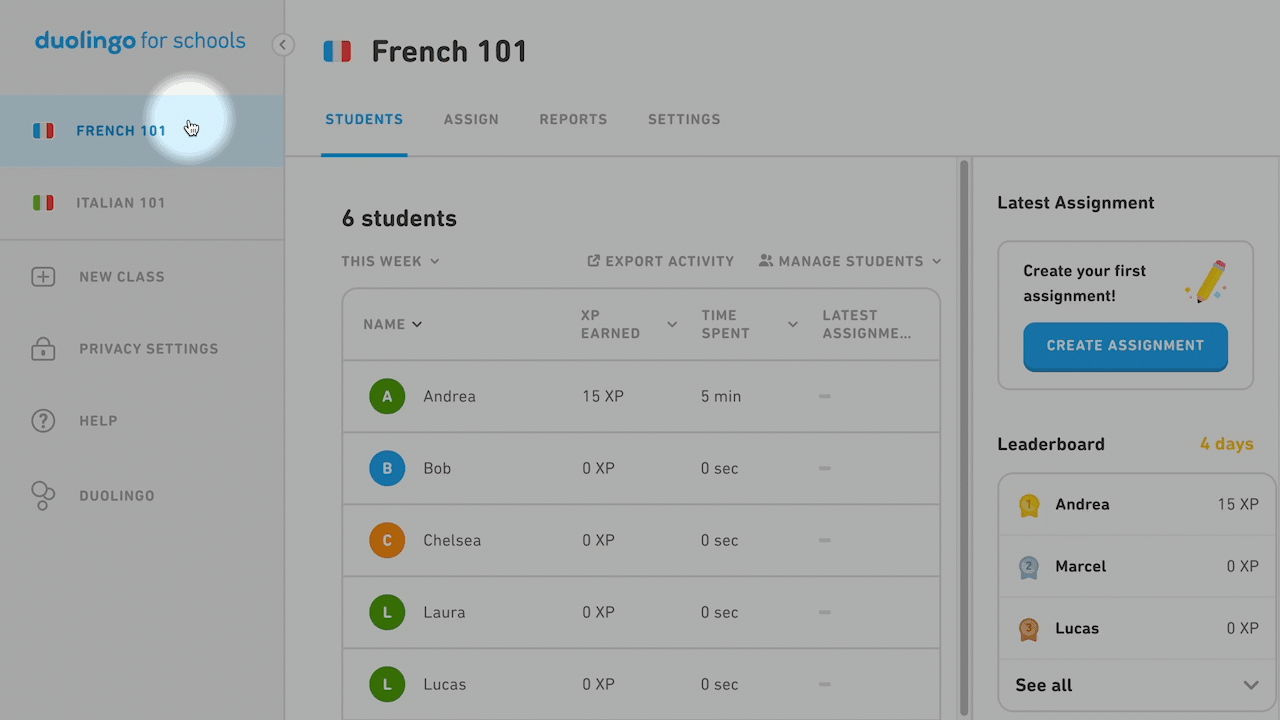Click Chelsea's orange avatar icon
This screenshot has height=720, width=1280.
pyautogui.click(x=387, y=540)
